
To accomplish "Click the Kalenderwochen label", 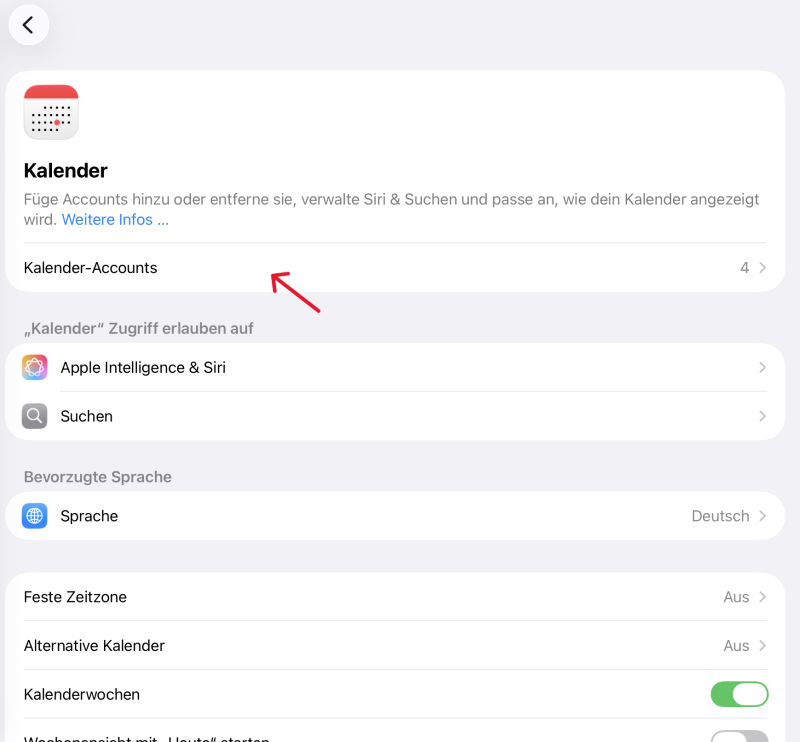I will [82, 694].
